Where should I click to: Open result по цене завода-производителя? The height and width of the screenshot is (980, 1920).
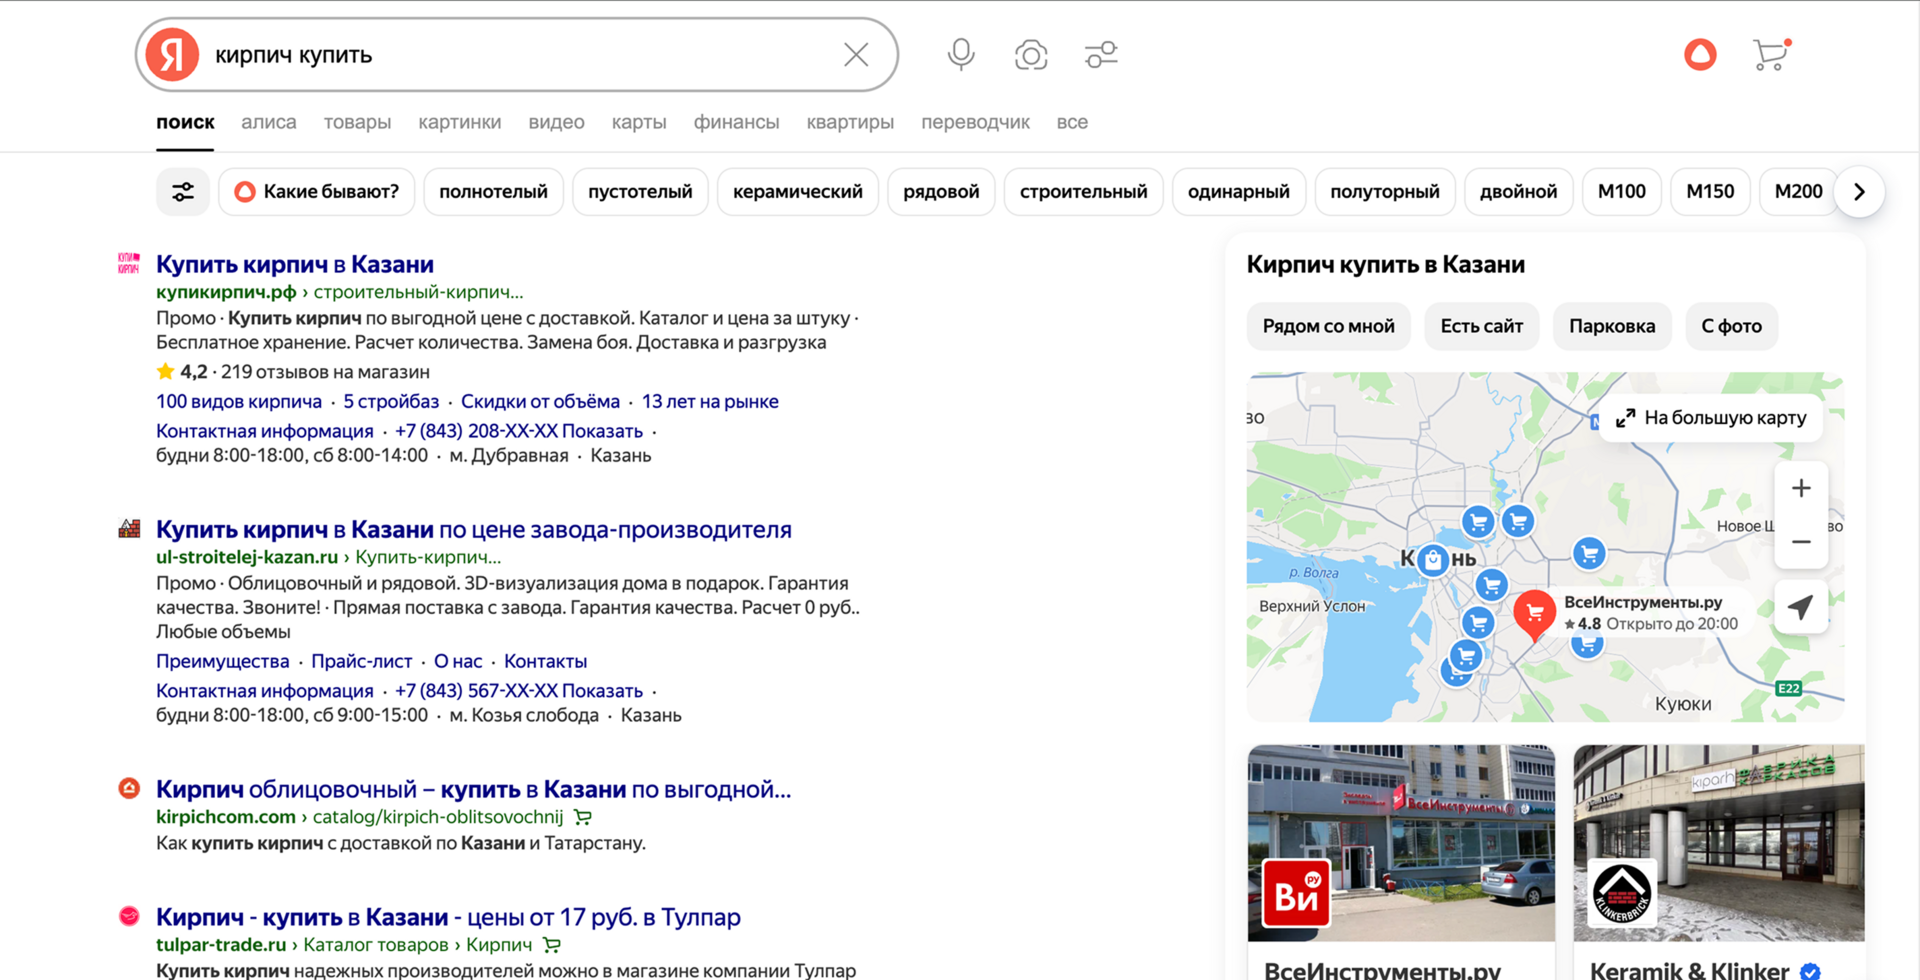(x=474, y=529)
